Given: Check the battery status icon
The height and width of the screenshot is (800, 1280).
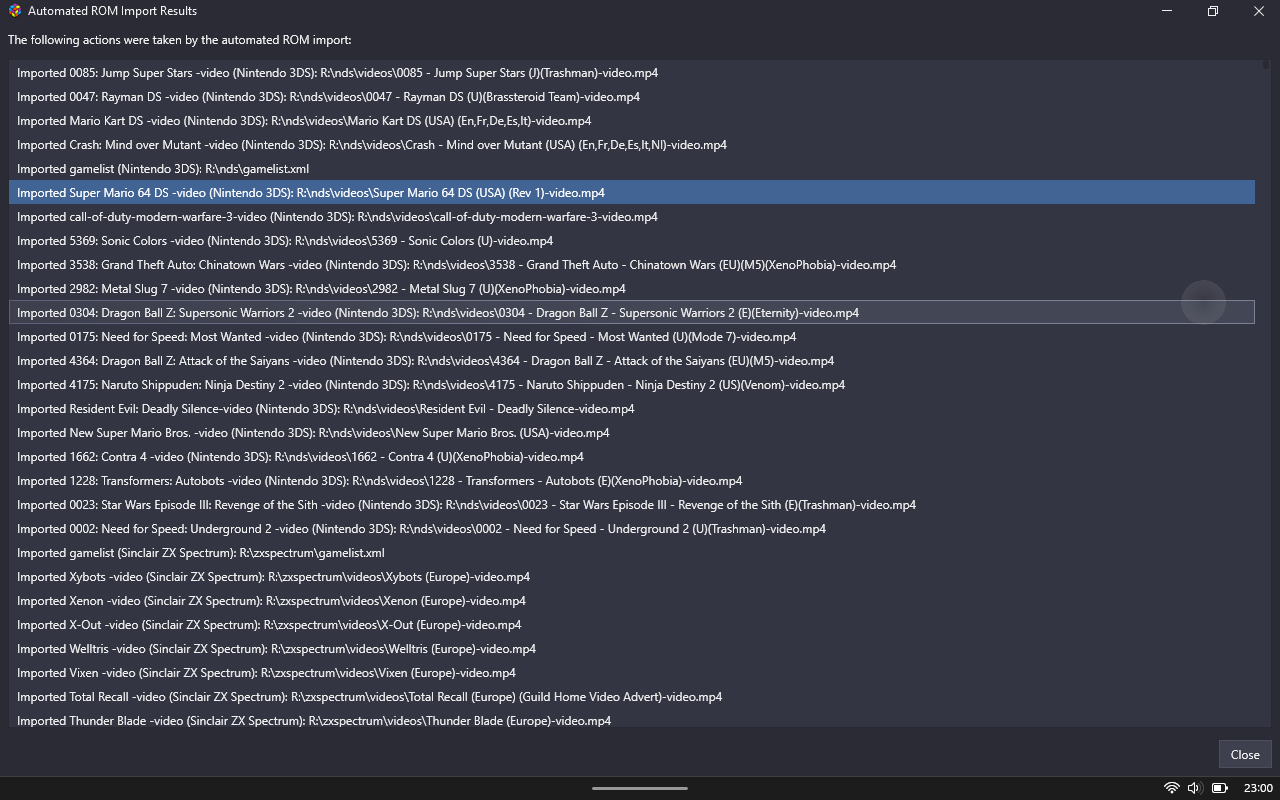Looking at the screenshot, I should coord(1220,788).
